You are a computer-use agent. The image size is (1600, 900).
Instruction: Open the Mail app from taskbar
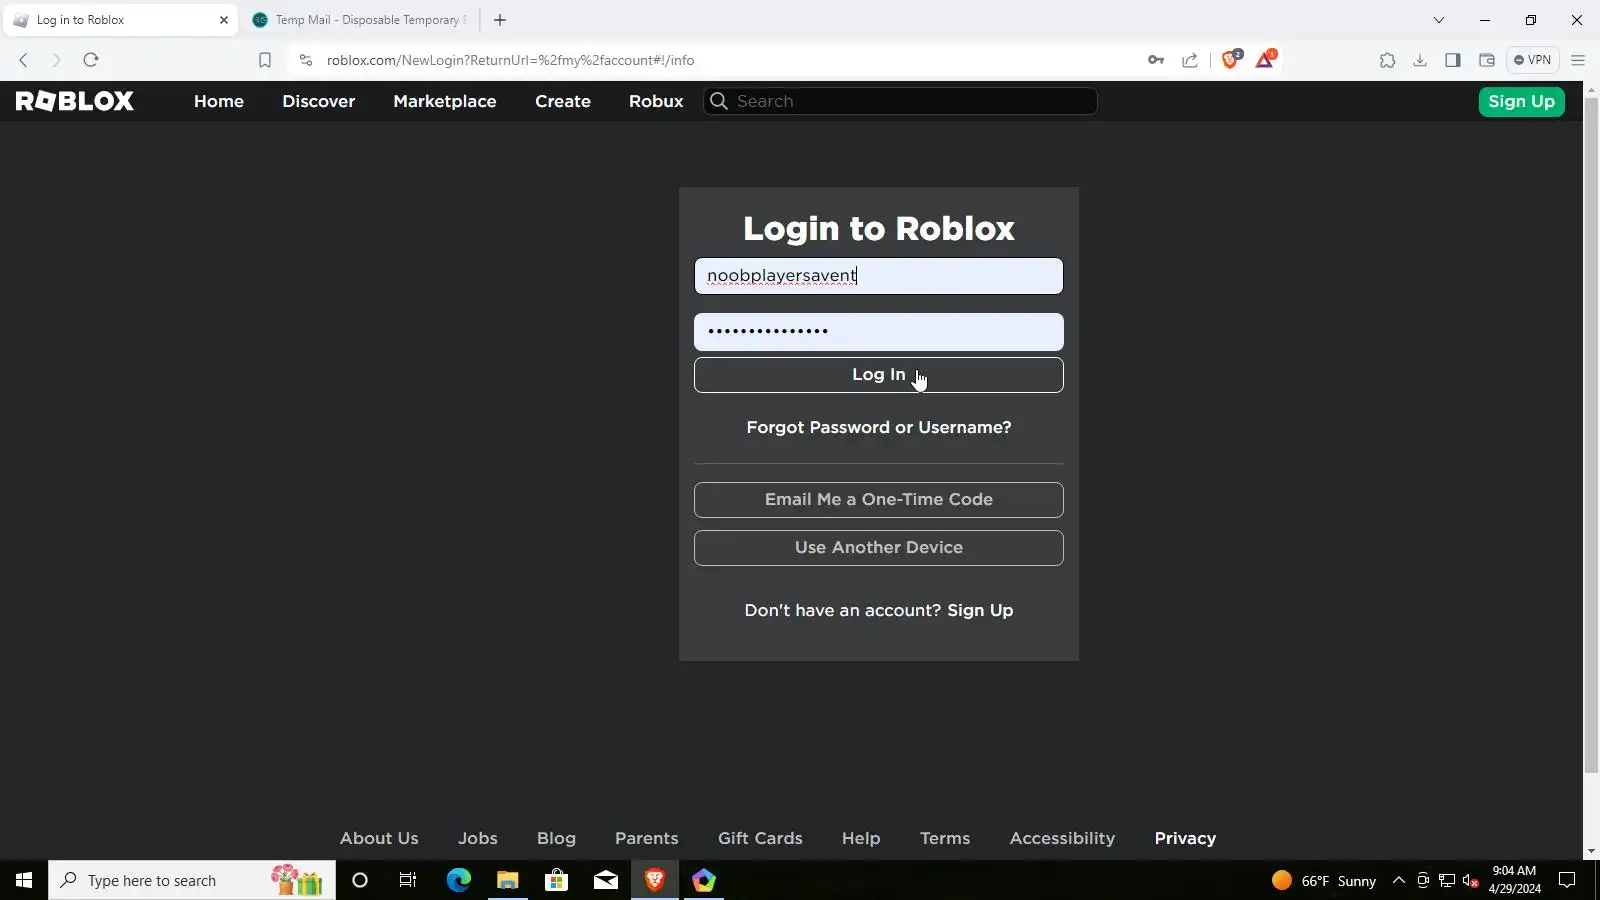pyautogui.click(x=606, y=880)
